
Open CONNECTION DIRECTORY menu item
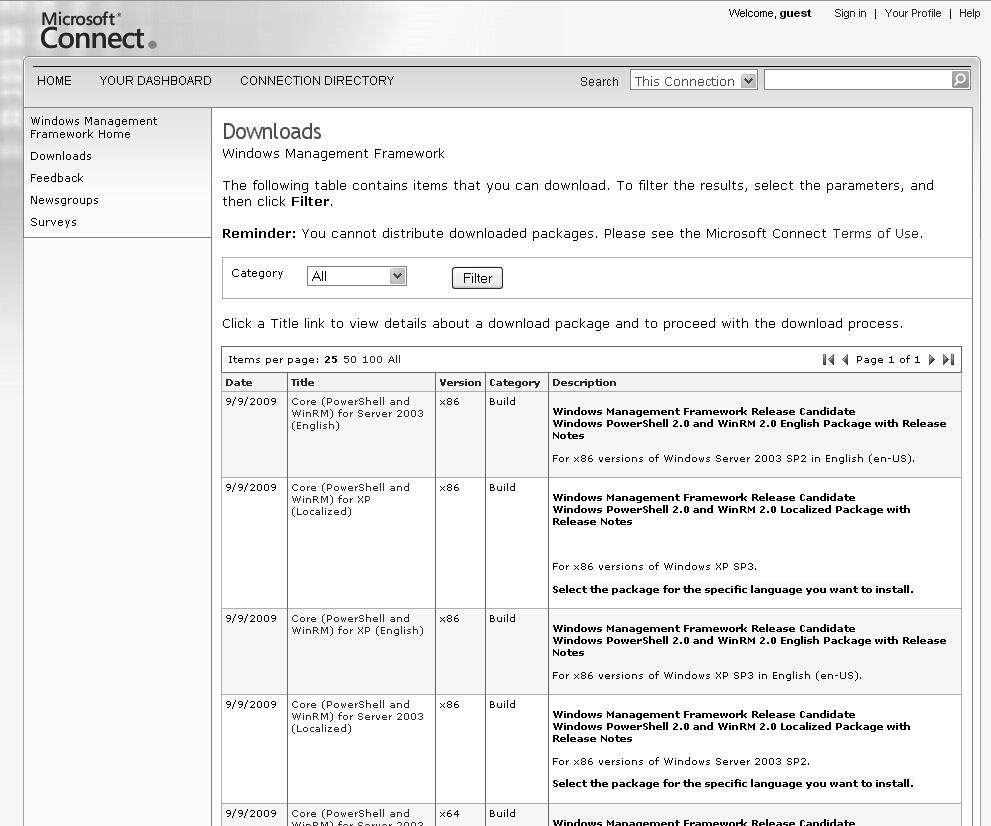[317, 81]
